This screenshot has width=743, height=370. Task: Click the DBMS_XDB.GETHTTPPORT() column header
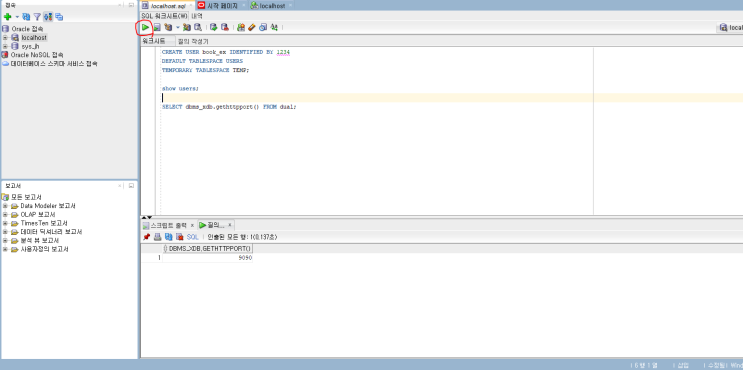pyautogui.click(x=207, y=248)
